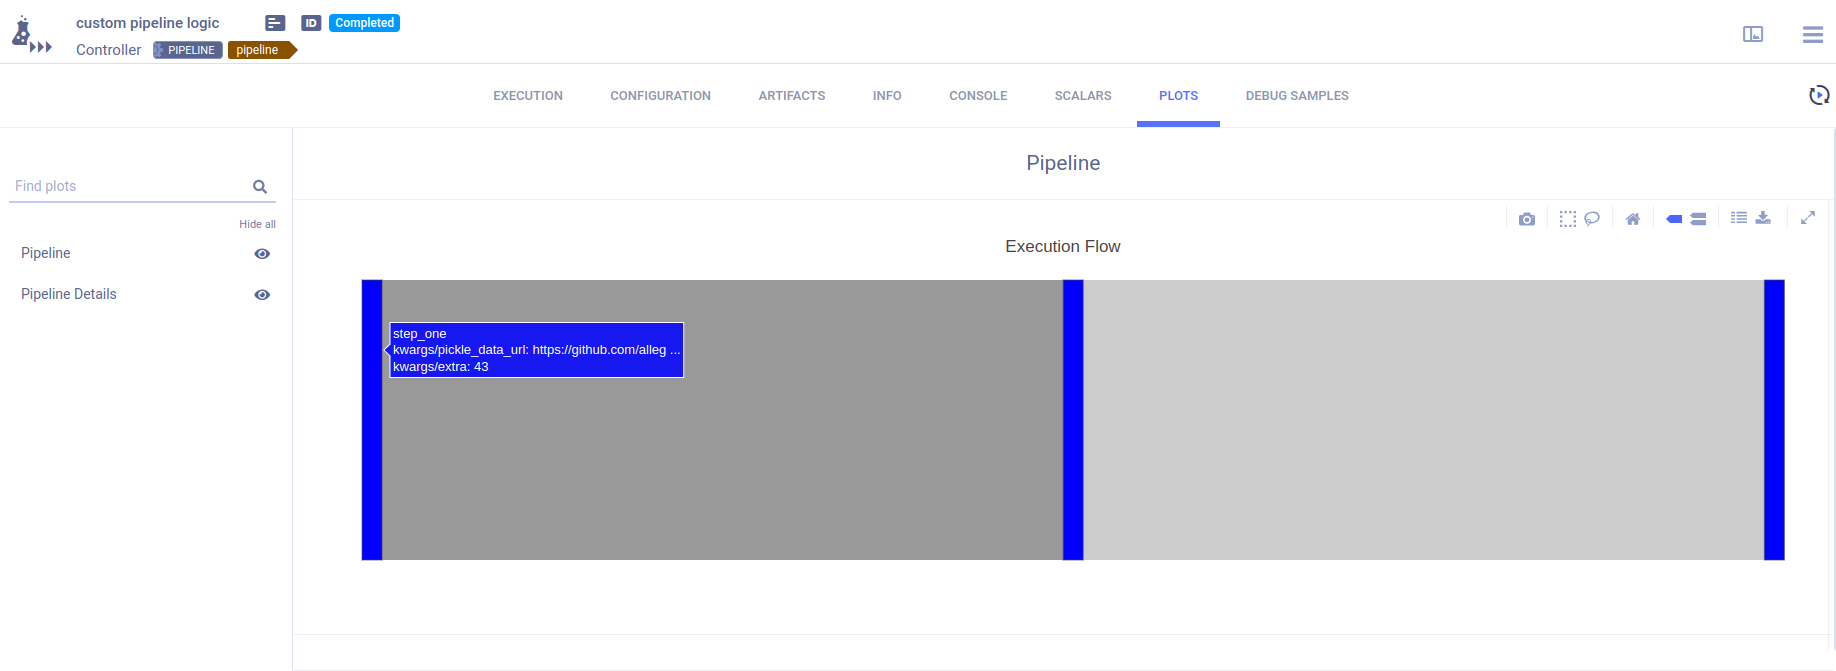Open the hamburger menu

1813,34
